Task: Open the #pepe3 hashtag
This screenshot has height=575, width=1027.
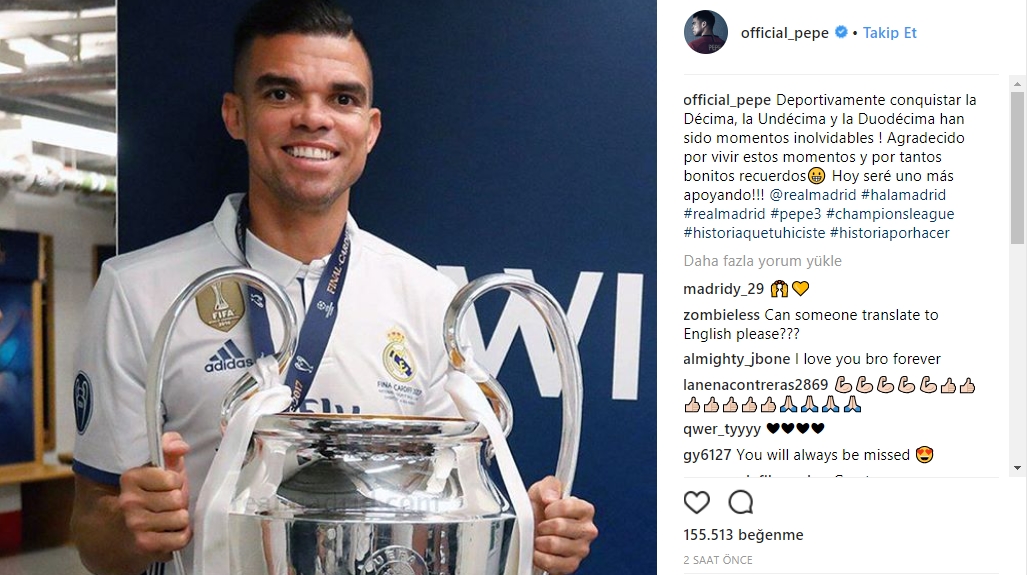Action: 795,213
